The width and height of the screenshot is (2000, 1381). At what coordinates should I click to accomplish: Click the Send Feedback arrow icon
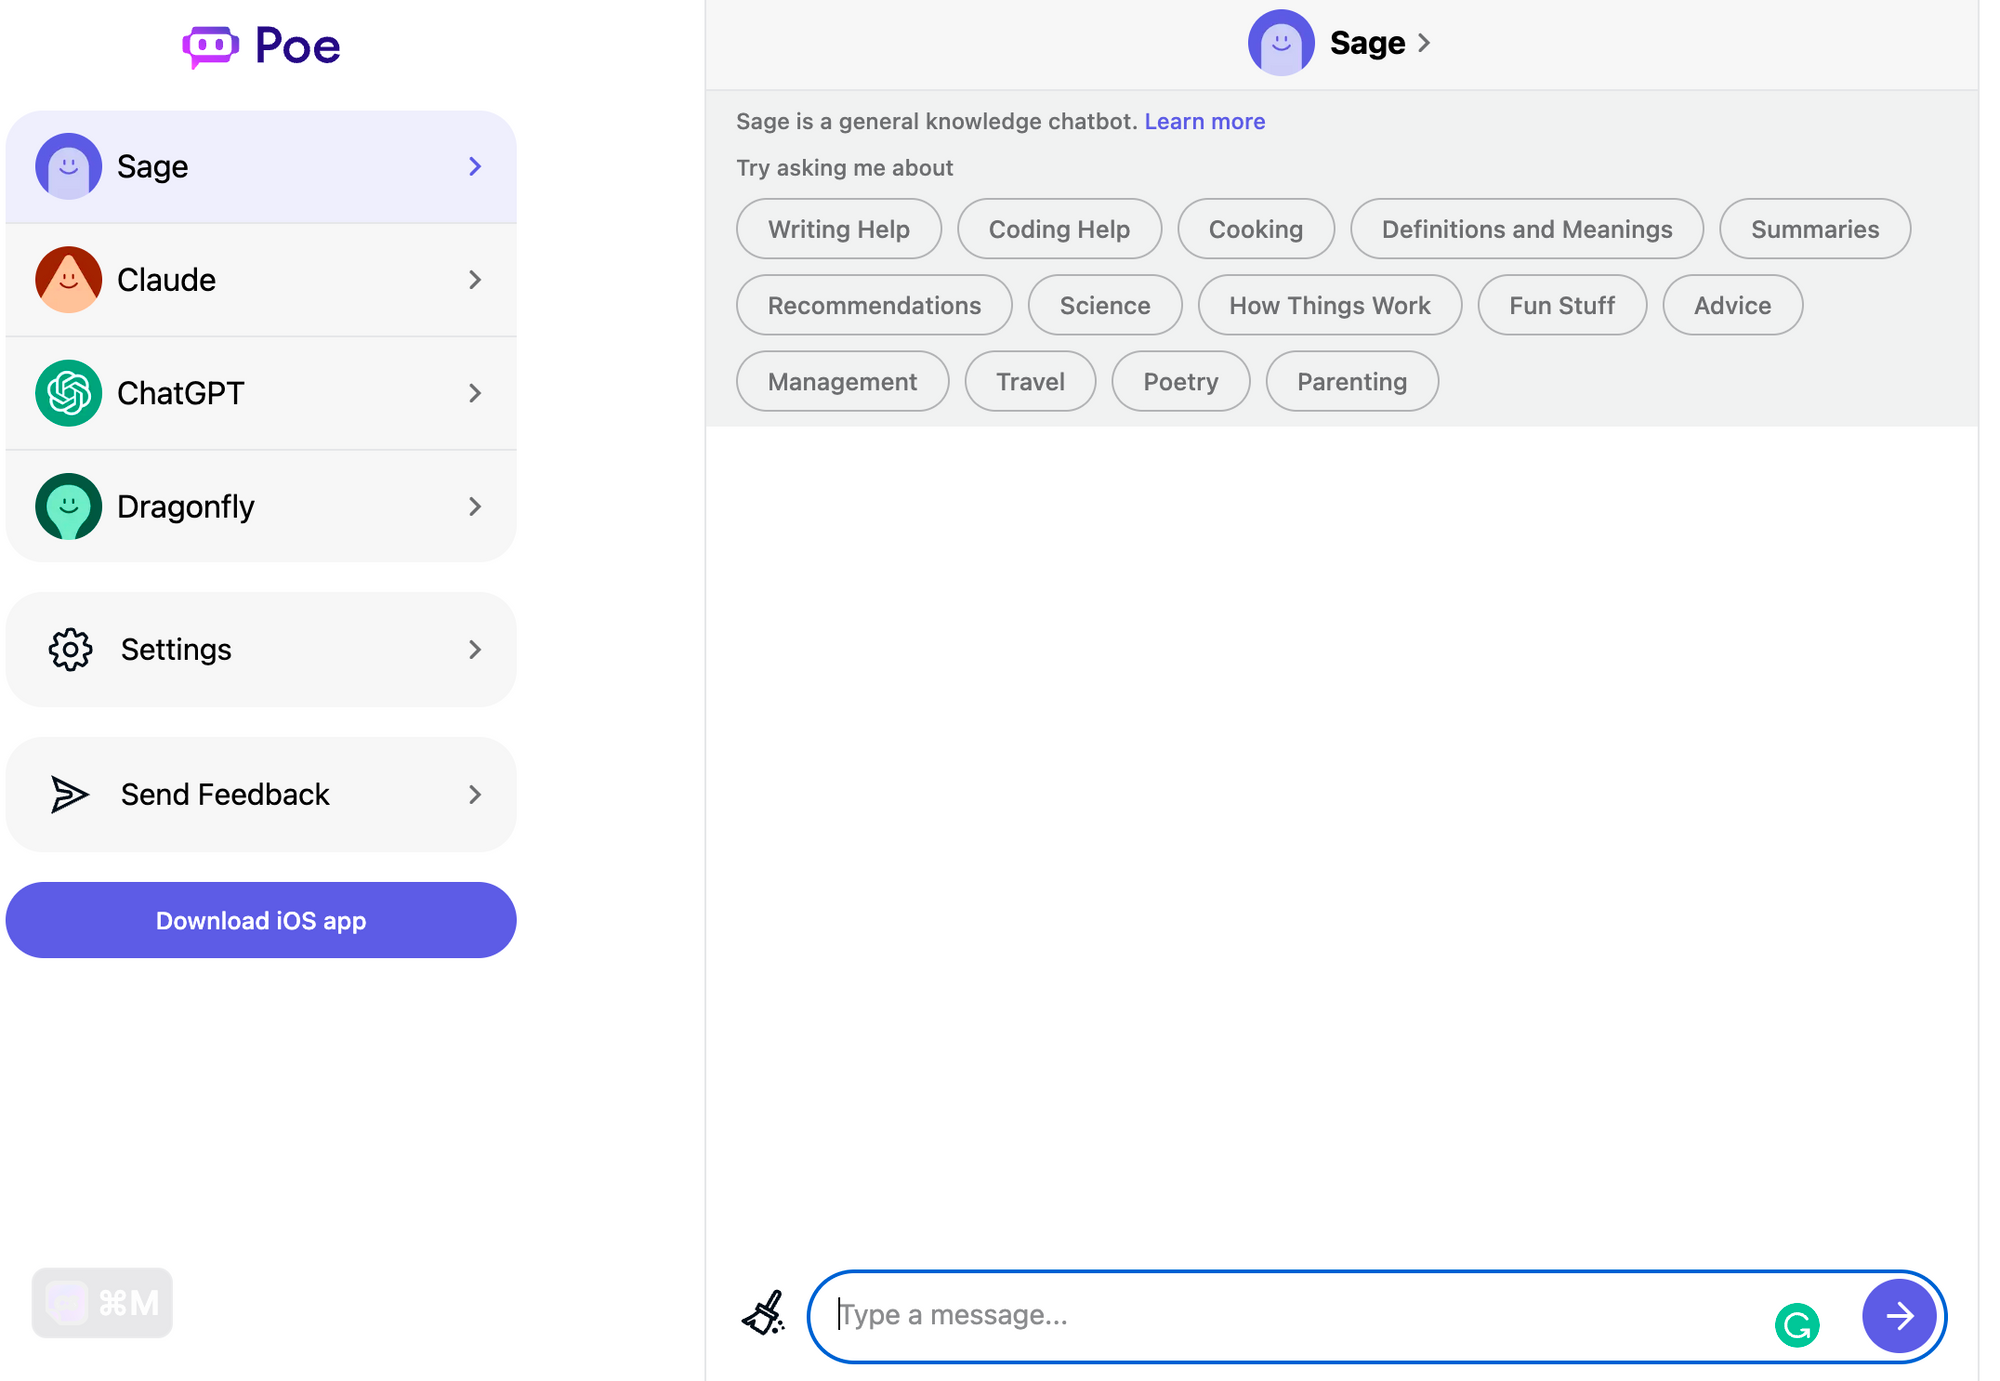[477, 793]
